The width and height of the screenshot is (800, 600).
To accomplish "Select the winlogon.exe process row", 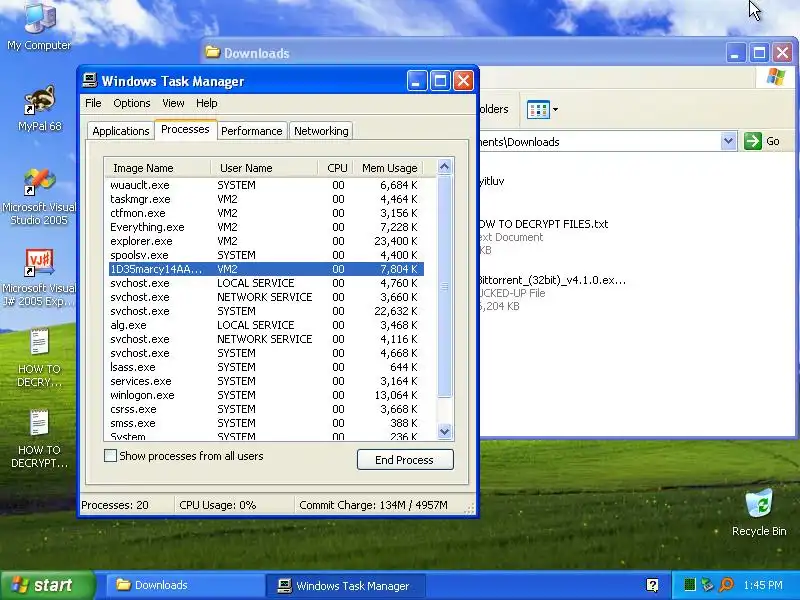I will point(266,395).
